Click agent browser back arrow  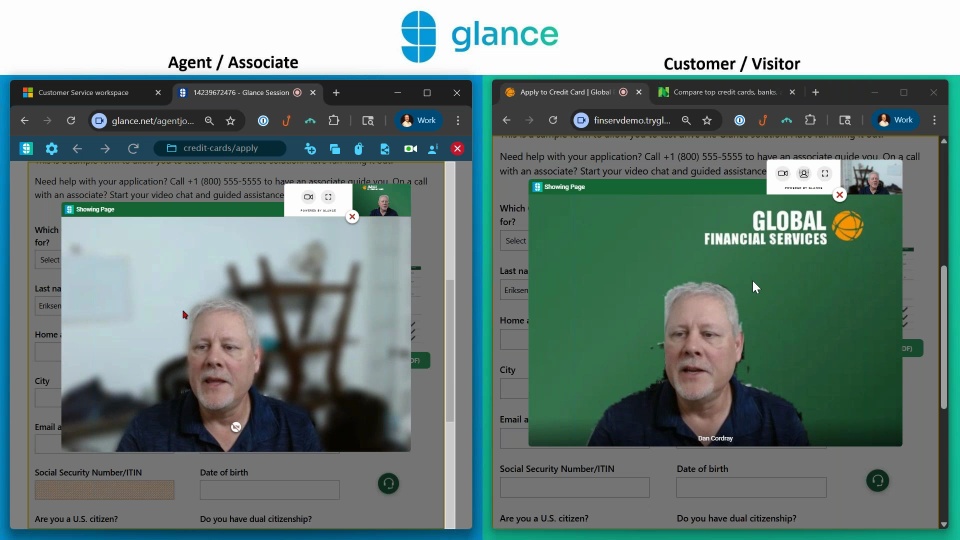[x=24, y=121]
